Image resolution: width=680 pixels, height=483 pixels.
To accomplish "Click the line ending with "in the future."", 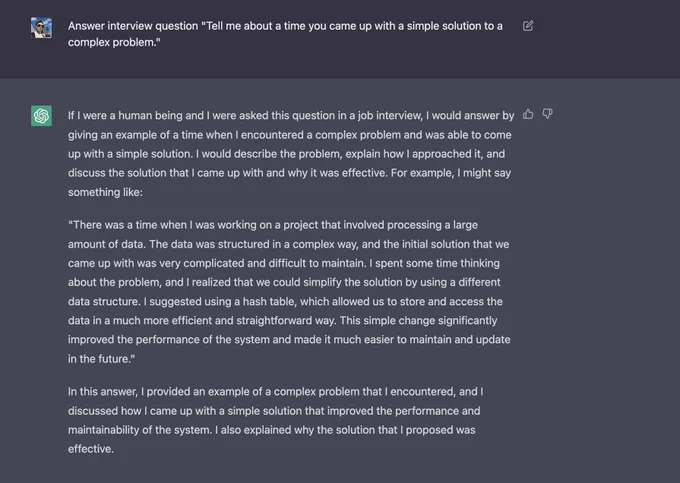I will point(101,359).
